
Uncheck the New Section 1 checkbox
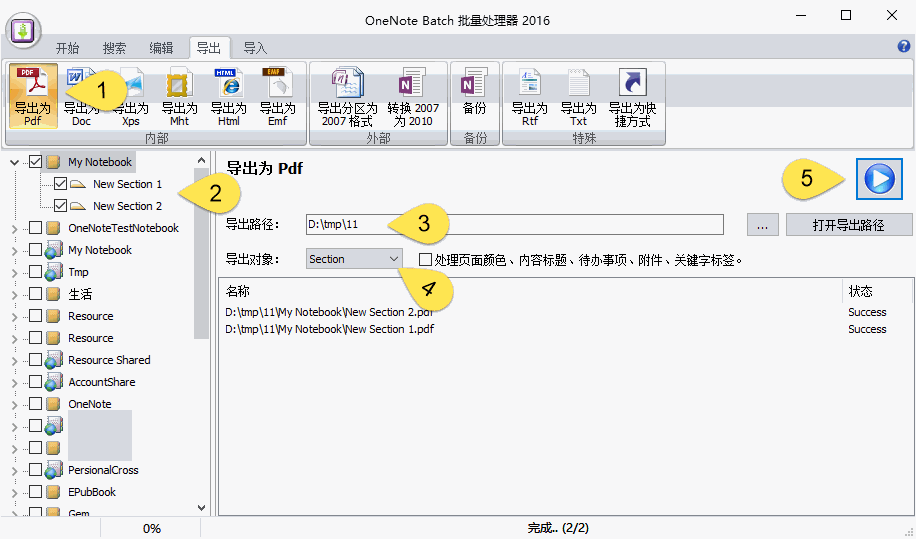(60, 184)
